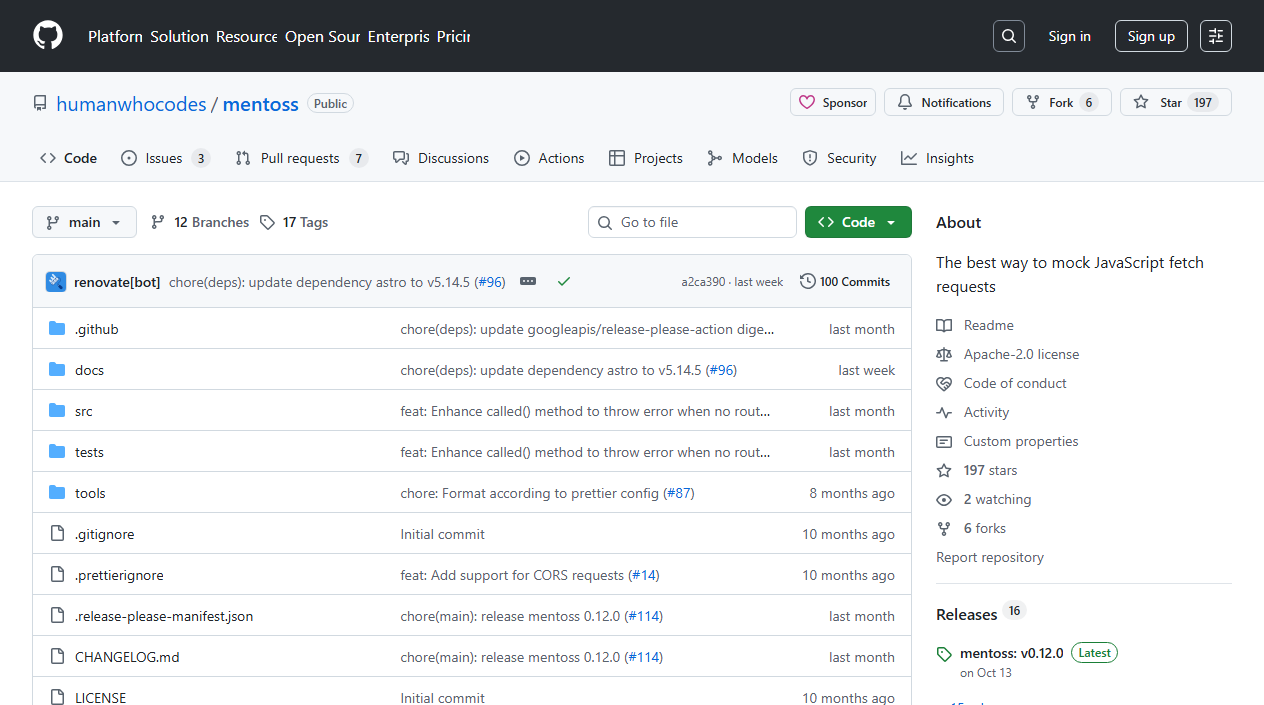Open the Projects tab
The width and height of the screenshot is (1264, 705).
pyautogui.click(x=645, y=158)
